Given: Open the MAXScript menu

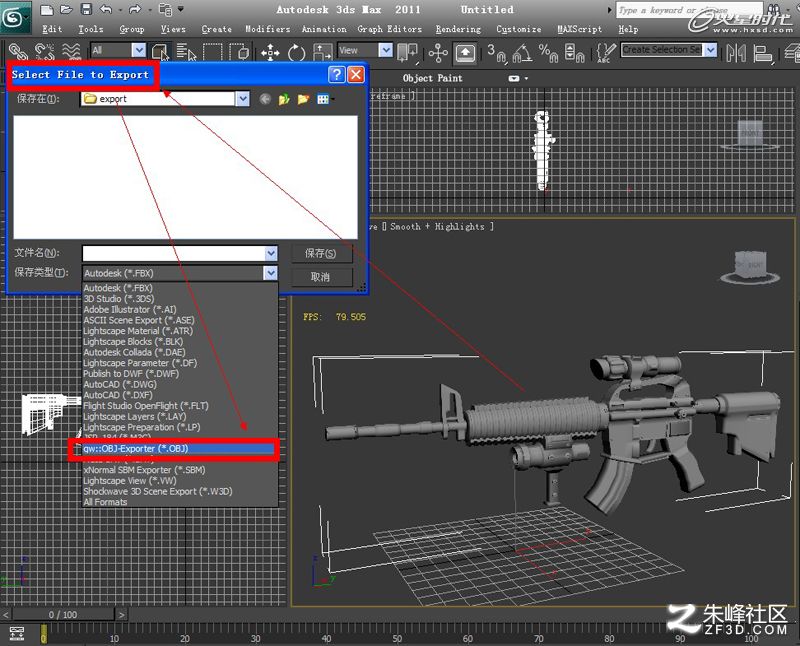Looking at the screenshot, I should click(x=580, y=29).
